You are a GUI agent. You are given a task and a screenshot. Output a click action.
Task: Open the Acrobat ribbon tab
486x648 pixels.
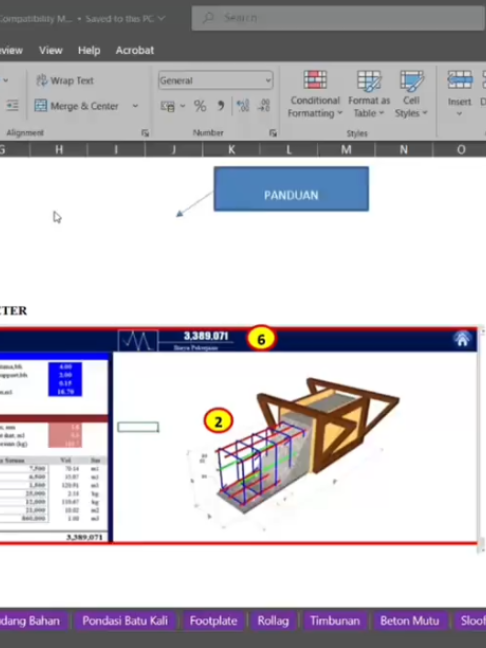(135, 50)
